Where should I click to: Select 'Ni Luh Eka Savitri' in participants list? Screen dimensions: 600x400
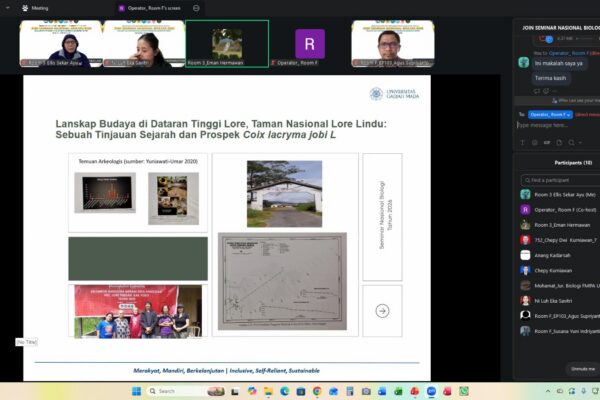coord(559,301)
